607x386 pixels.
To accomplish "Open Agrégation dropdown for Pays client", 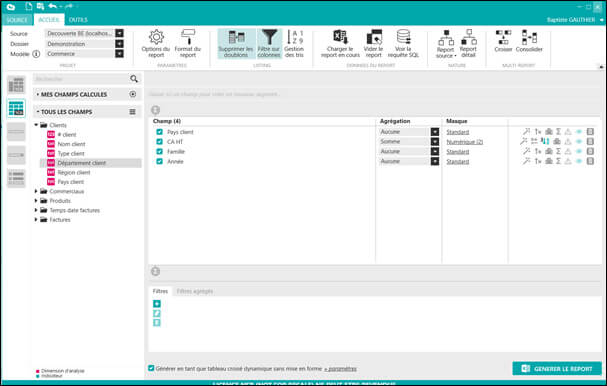I will (x=435, y=132).
